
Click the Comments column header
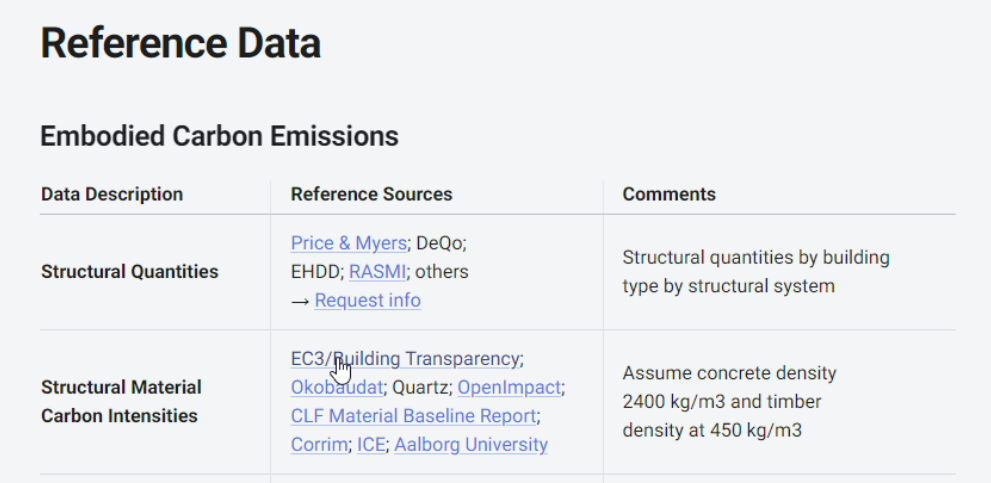[x=668, y=194]
